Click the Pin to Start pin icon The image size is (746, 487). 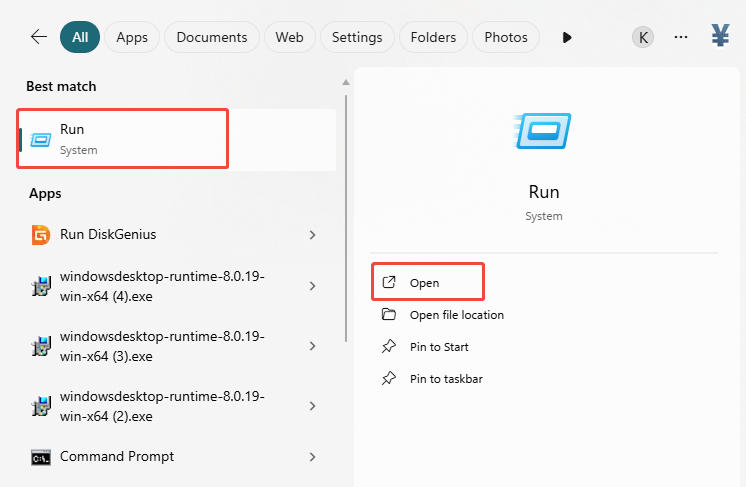tap(389, 347)
